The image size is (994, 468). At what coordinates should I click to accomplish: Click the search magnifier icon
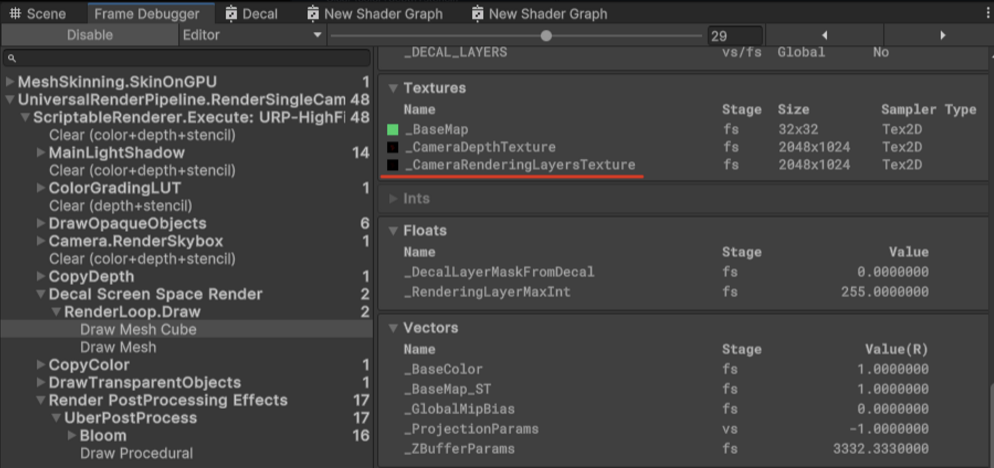13,58
